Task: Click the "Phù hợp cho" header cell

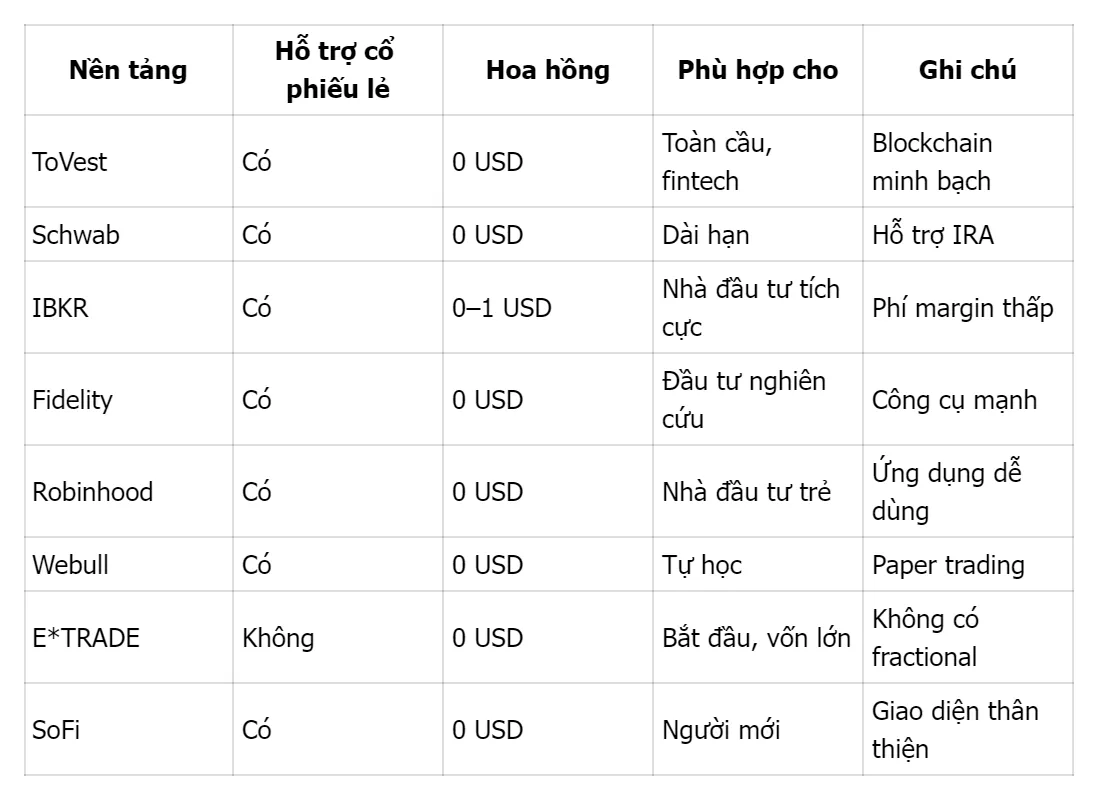Action: click(757, 71)
